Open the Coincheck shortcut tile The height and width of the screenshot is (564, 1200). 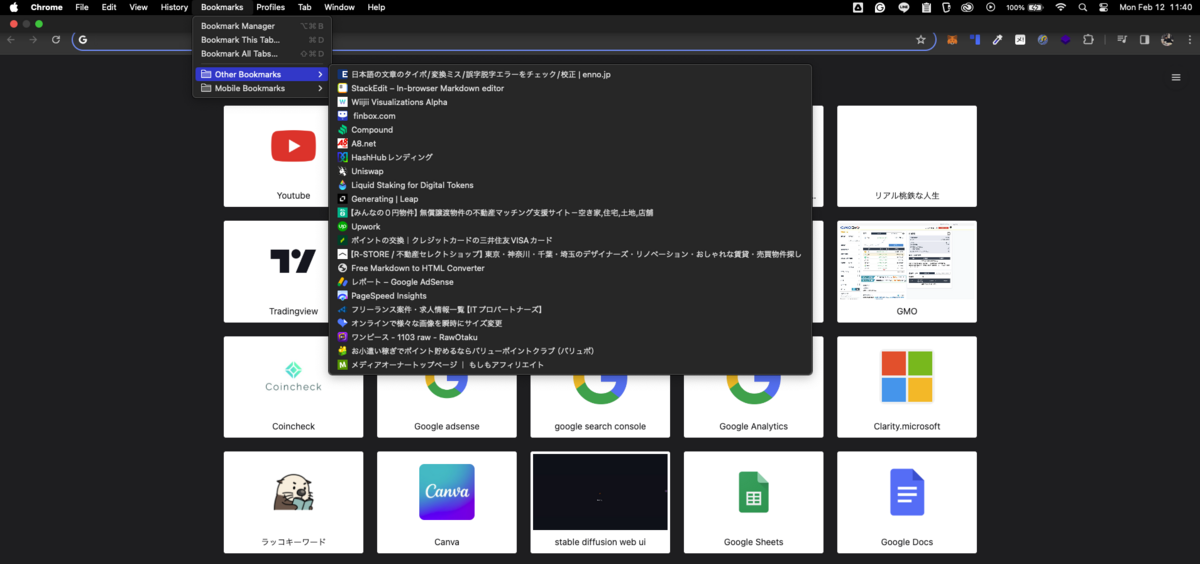point(293,387)
